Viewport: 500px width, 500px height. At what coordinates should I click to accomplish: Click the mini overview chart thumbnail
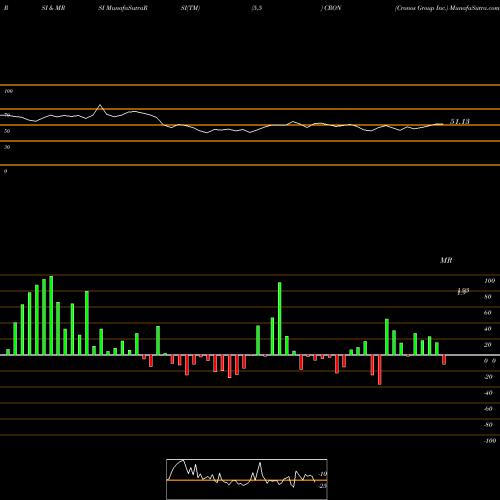(x=247, y=479)
